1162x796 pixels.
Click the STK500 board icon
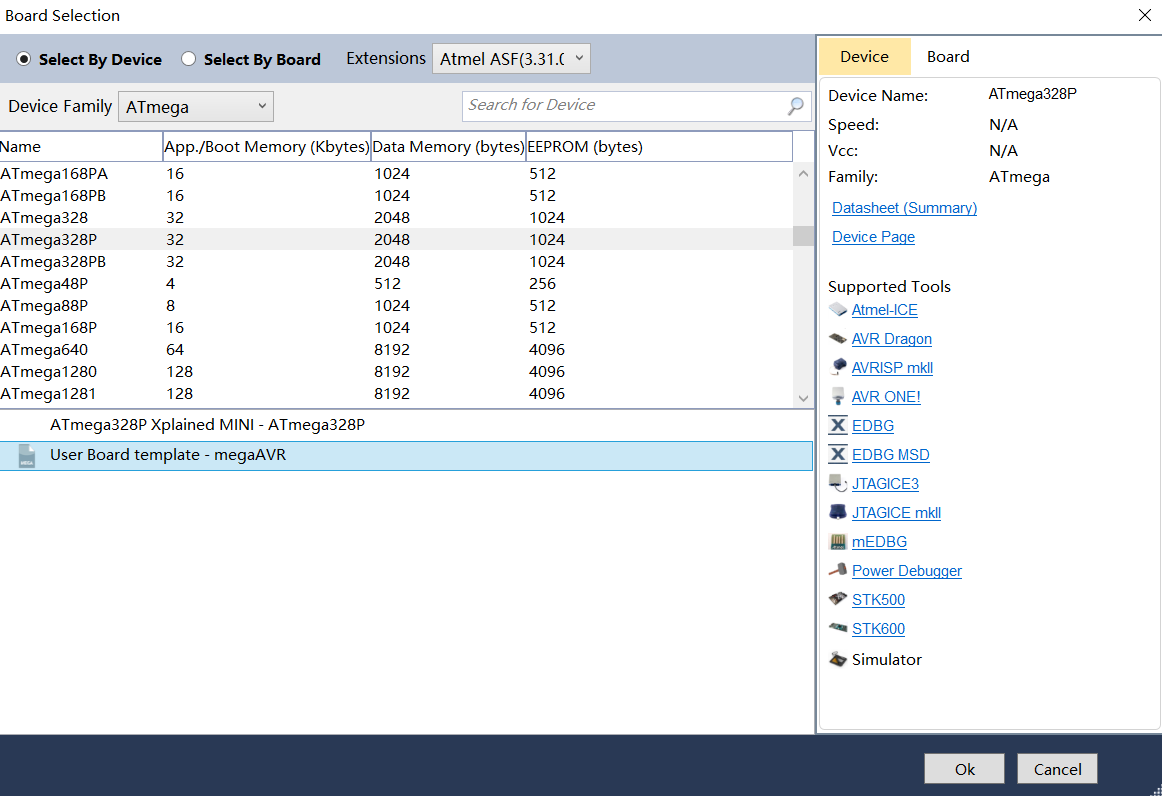(x=837, y=599)
